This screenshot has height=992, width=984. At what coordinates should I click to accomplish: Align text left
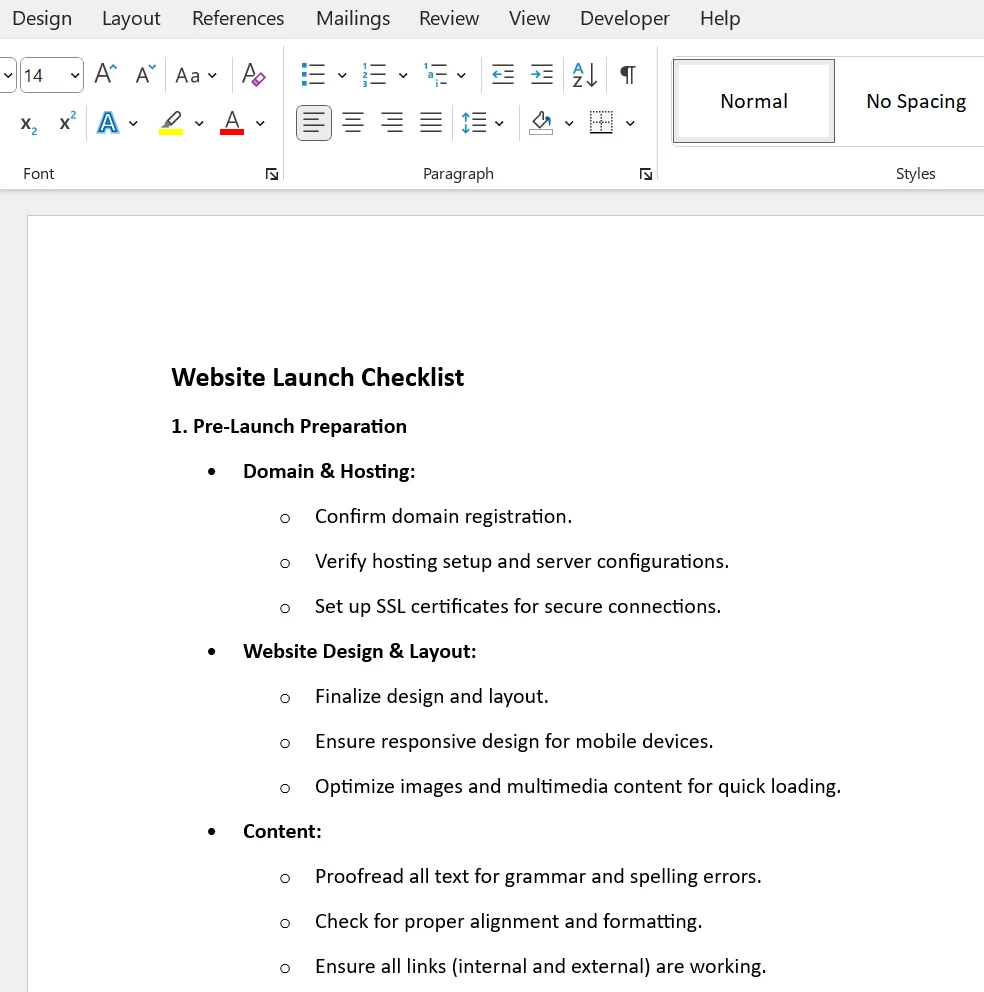point(314,123)
